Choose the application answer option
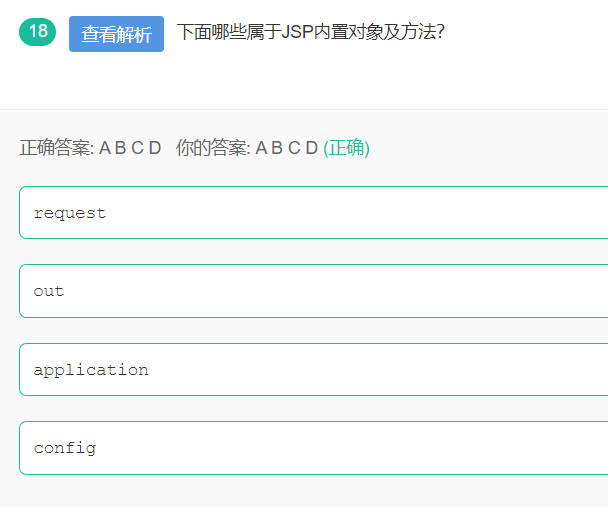 (313, 370)
